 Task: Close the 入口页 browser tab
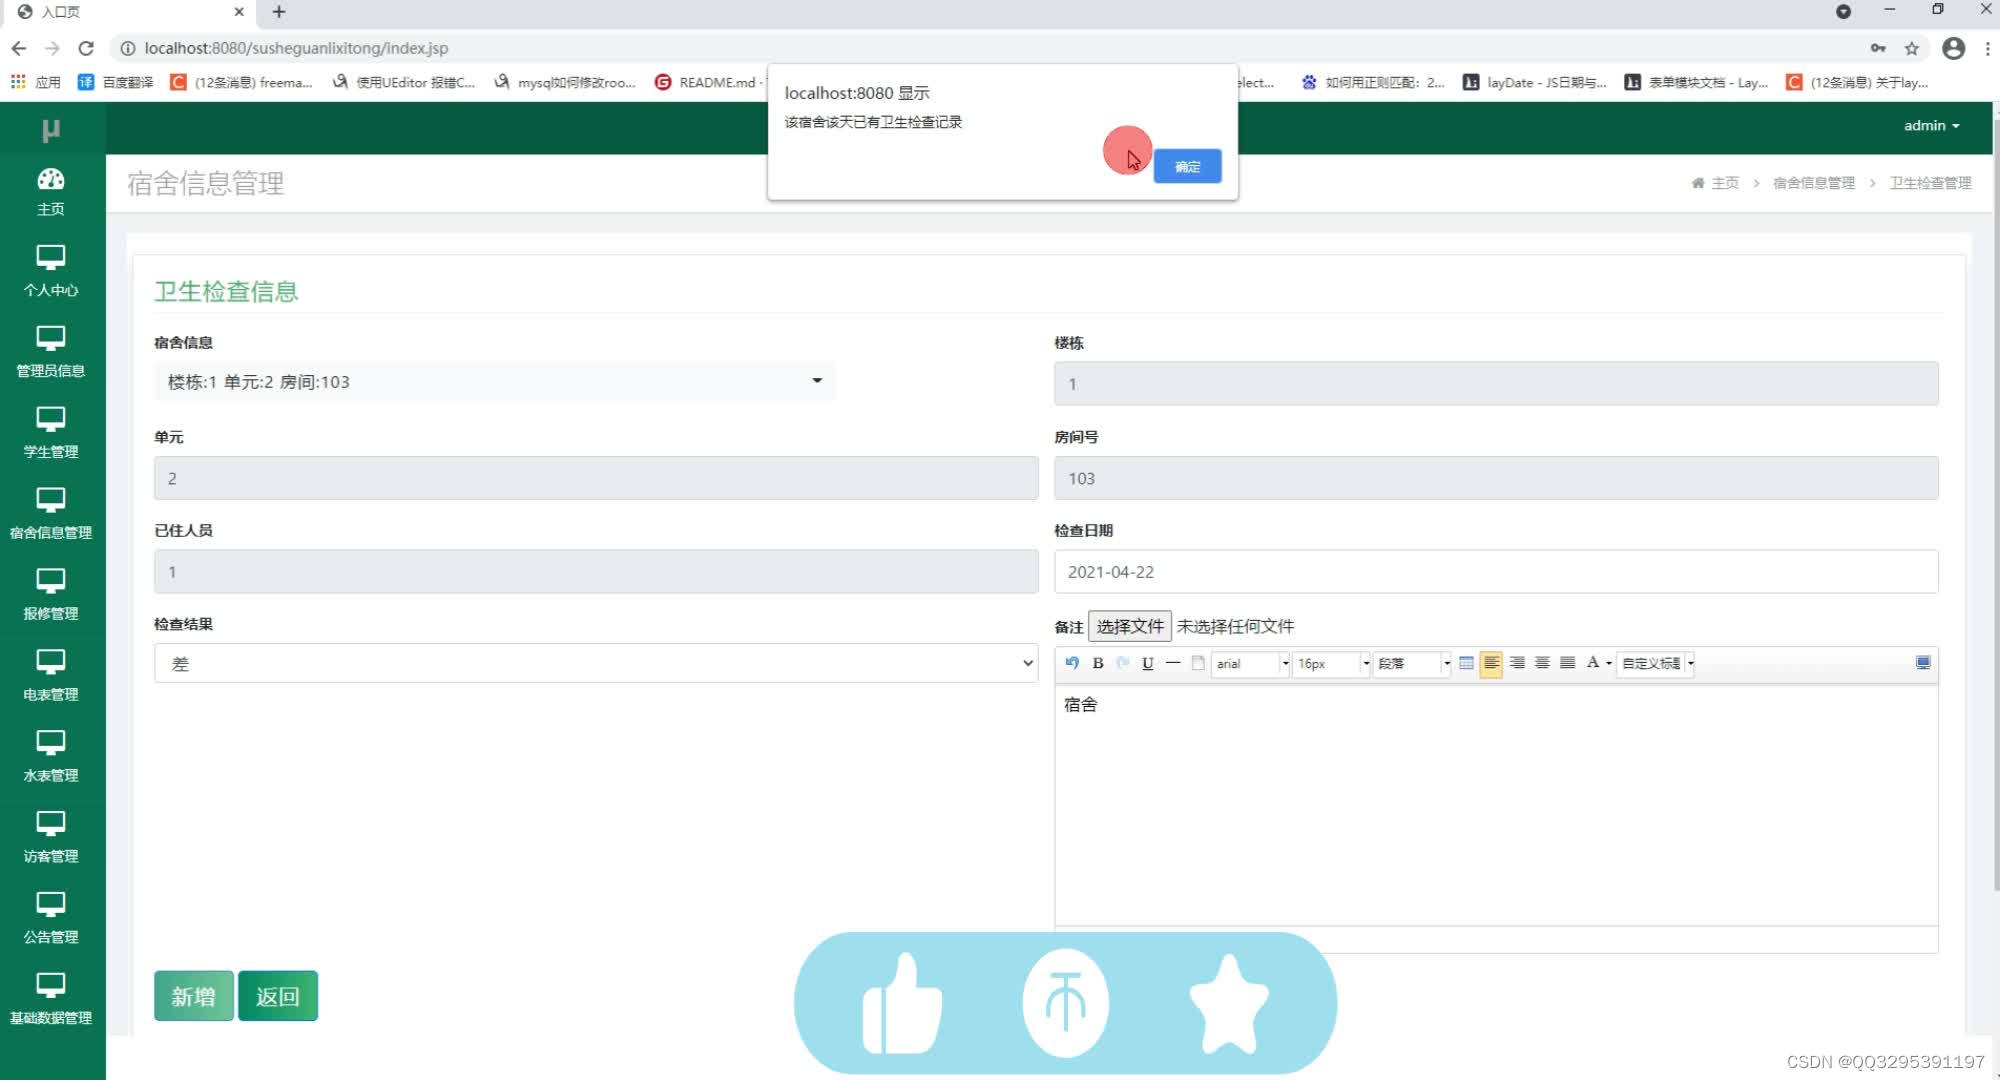click(239, 12)
